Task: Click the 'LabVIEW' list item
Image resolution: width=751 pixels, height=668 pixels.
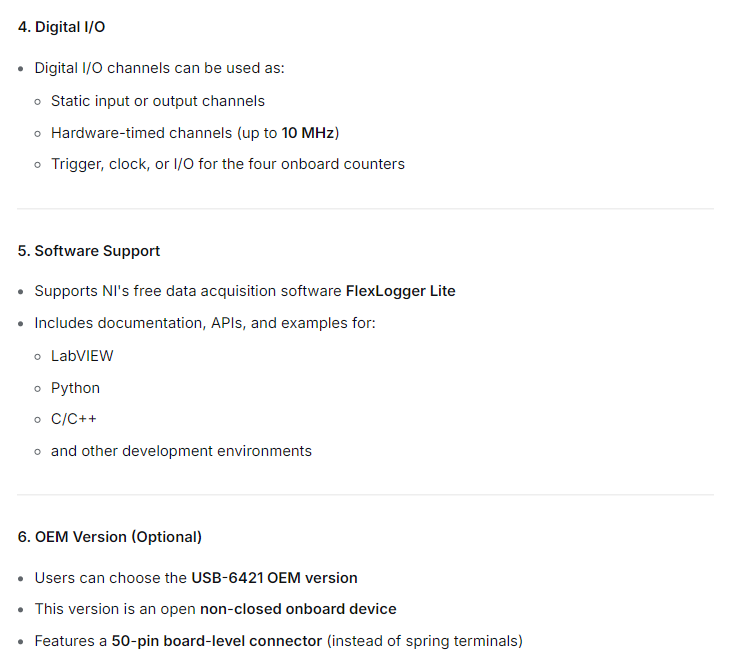Action: (x=82, y=356)
